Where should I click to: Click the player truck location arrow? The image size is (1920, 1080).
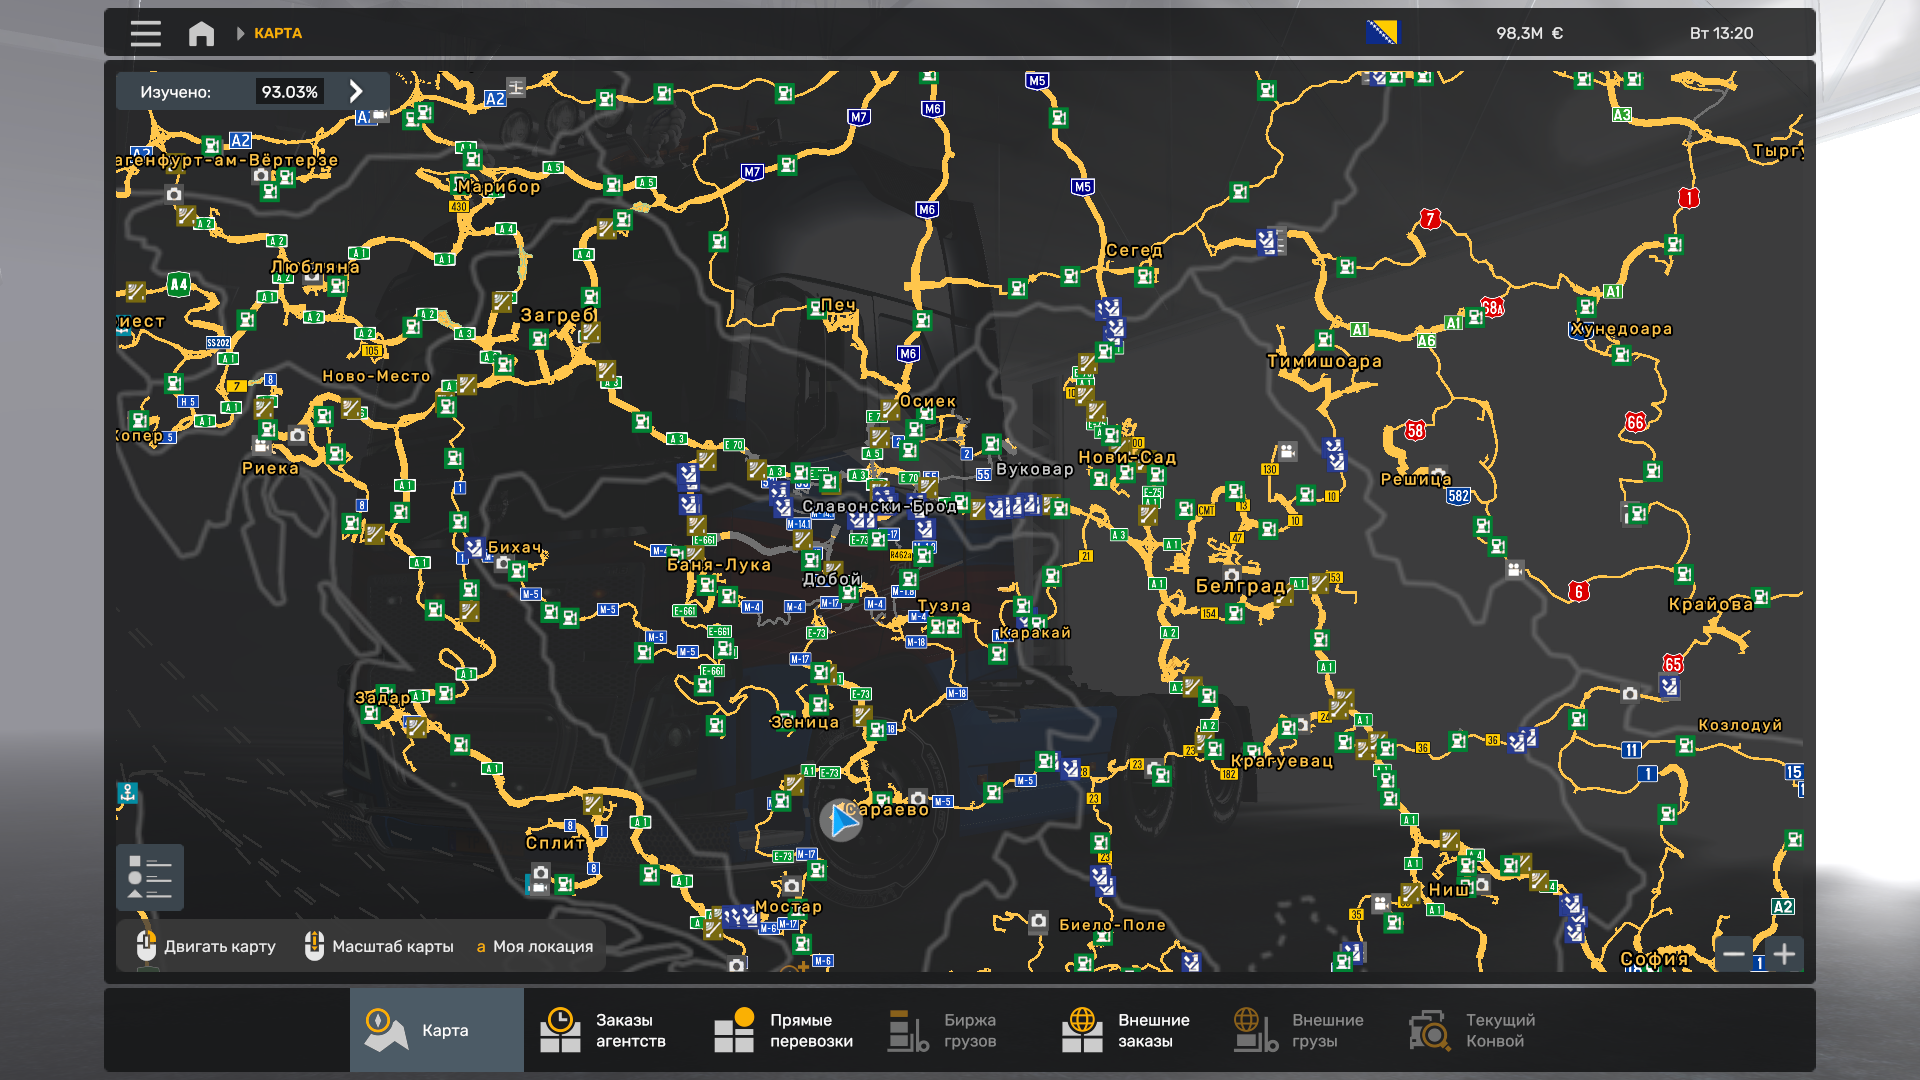pos(841,821)
